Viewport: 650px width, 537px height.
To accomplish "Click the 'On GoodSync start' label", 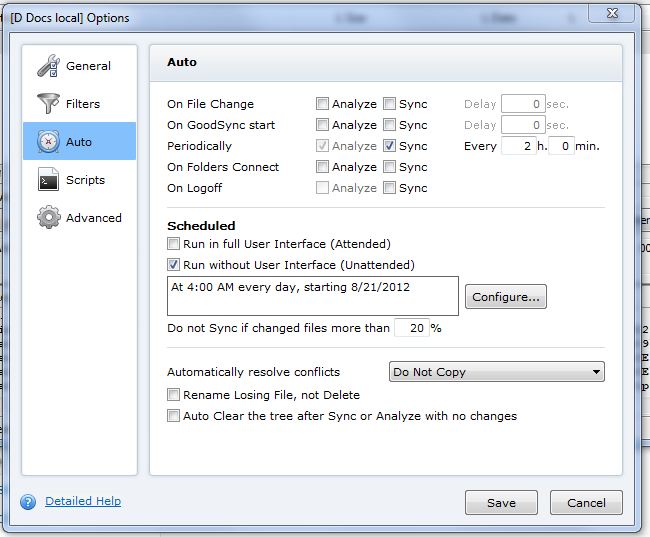I will coord(221,125).
